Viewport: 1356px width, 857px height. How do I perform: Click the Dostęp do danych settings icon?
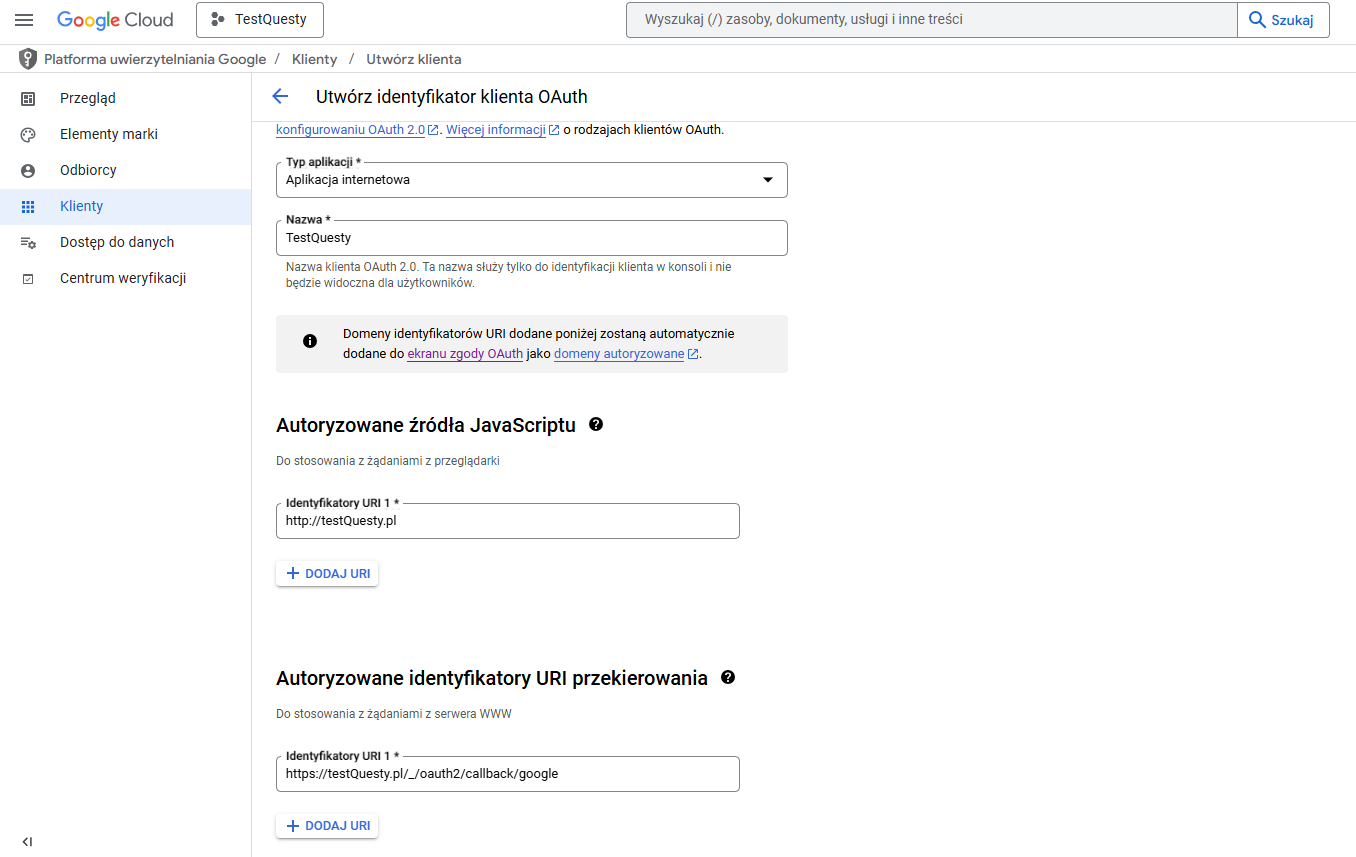[28, 242]
